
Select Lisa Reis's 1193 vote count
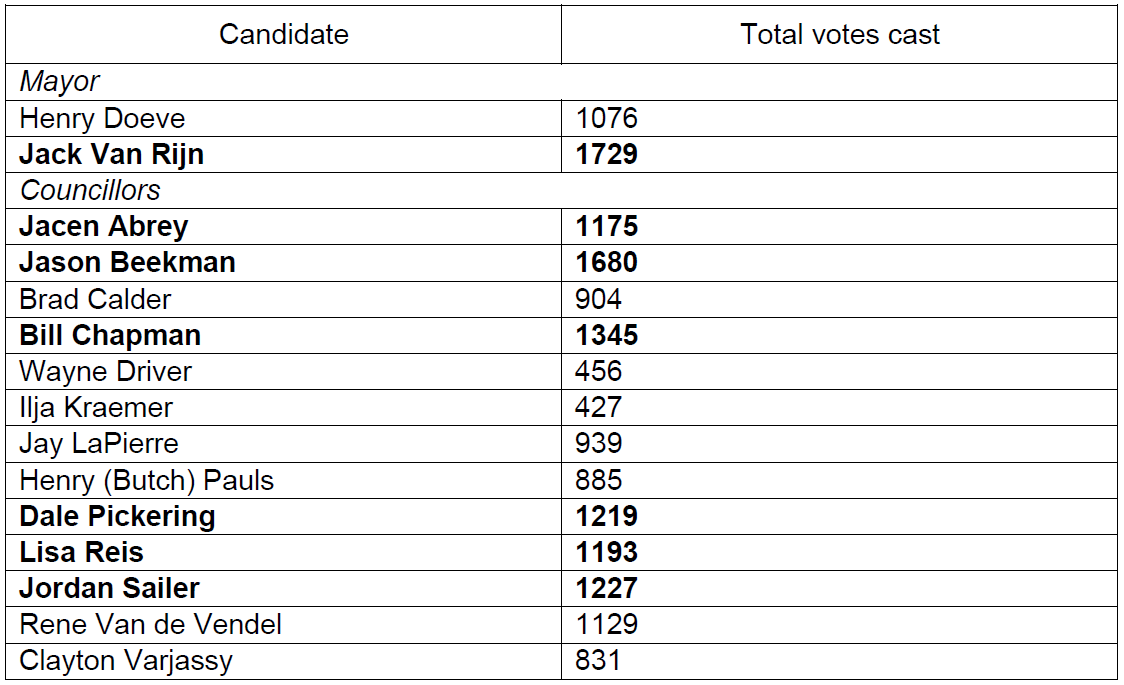[606, 553]
